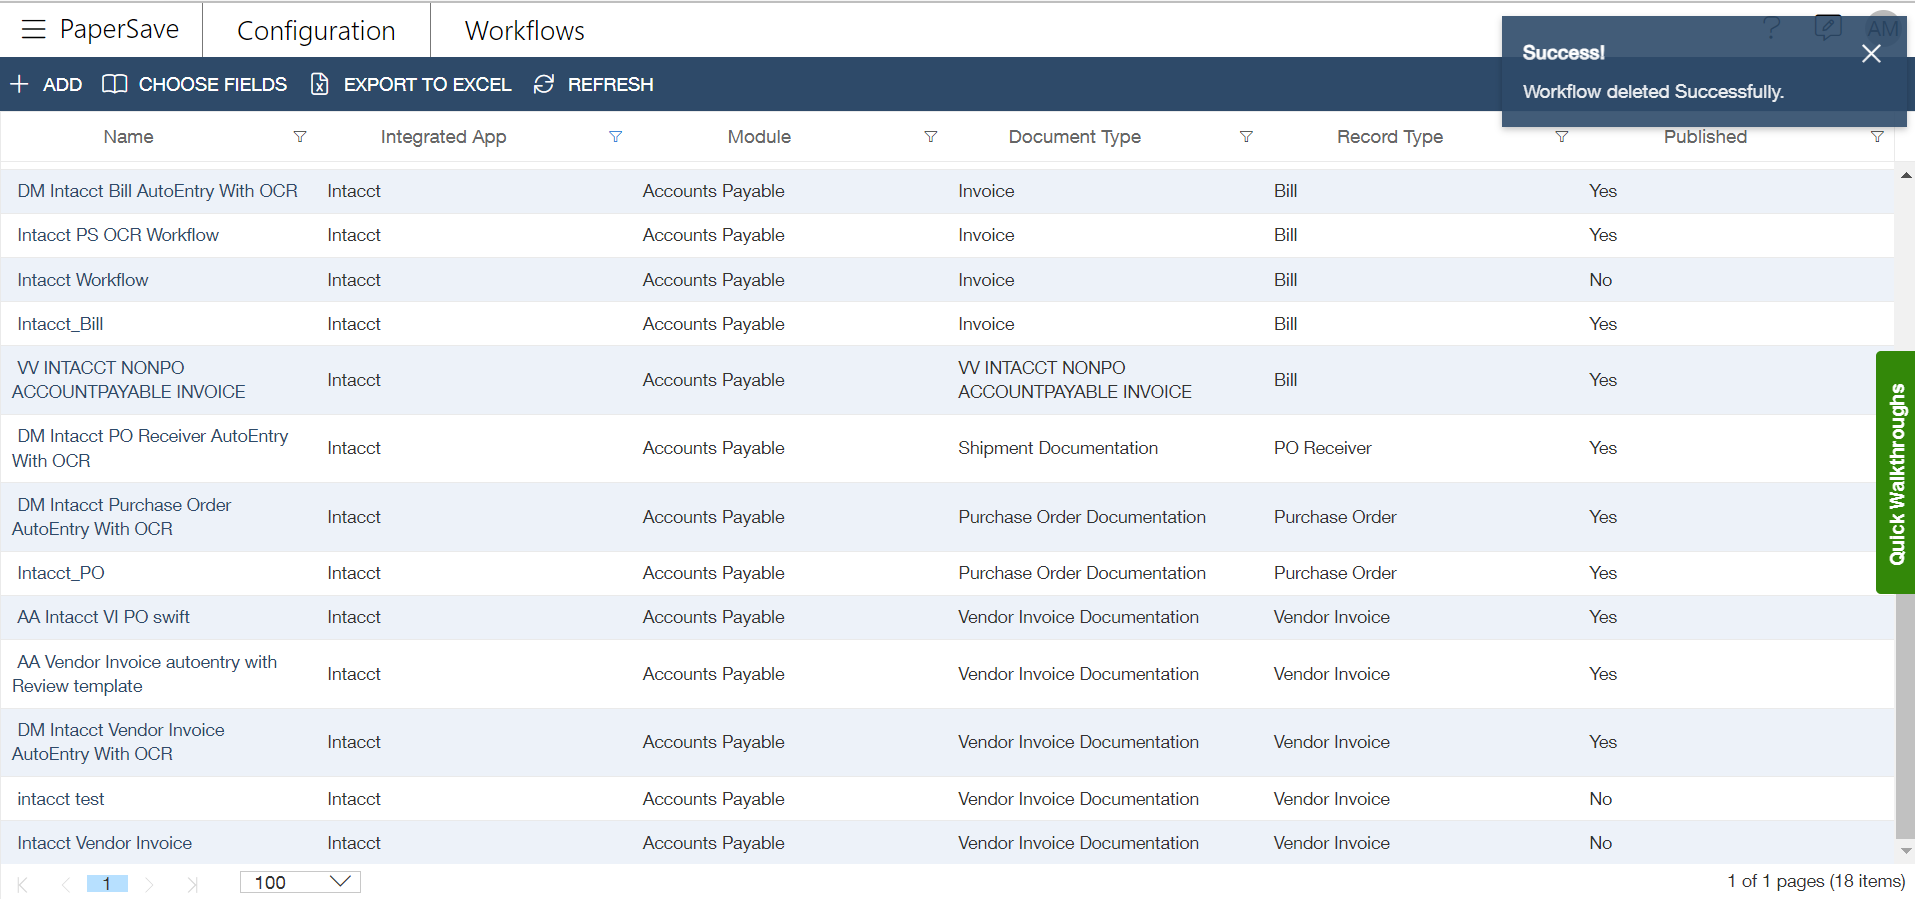
Task: Open the PaperSave hamburger menu
Action: 33,30
